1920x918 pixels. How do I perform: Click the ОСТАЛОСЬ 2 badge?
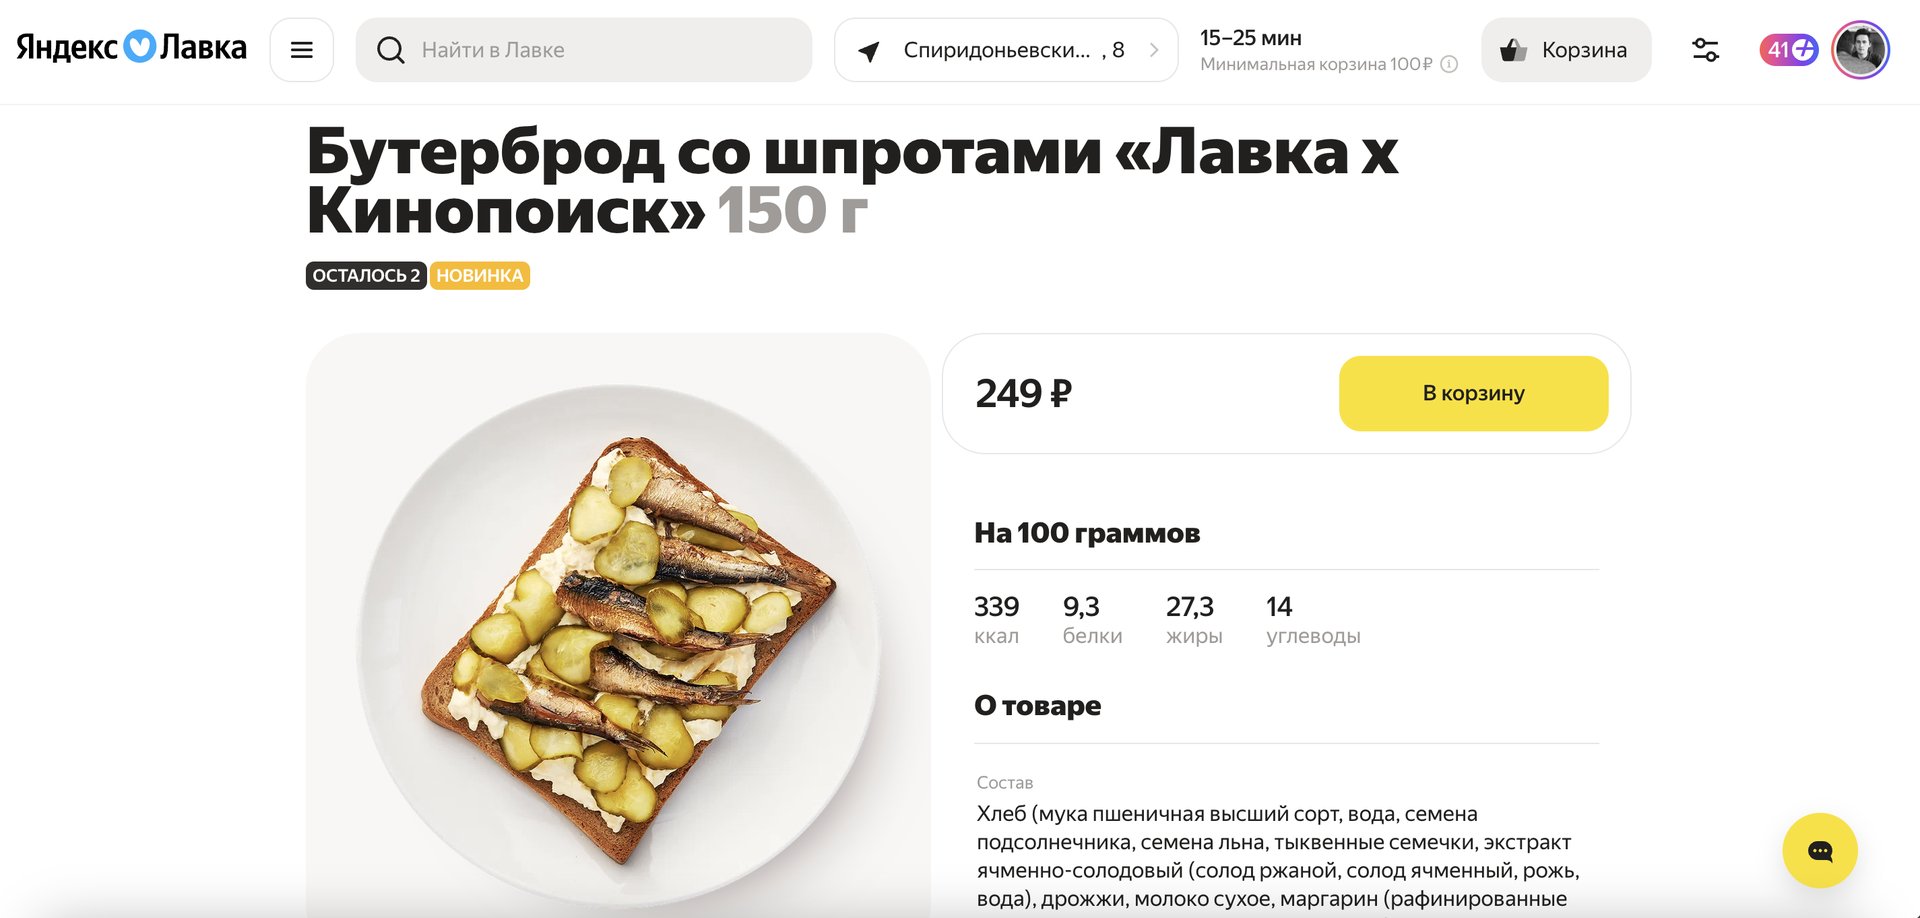coord(366,276)
